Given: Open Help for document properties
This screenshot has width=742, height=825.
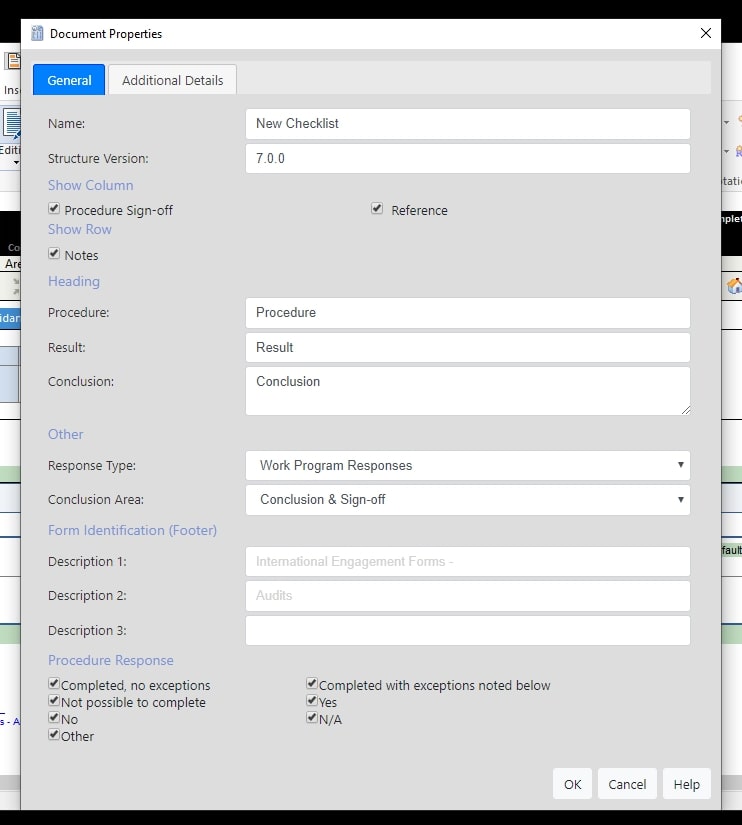Looking at the screenshot, I should [686, 784].
